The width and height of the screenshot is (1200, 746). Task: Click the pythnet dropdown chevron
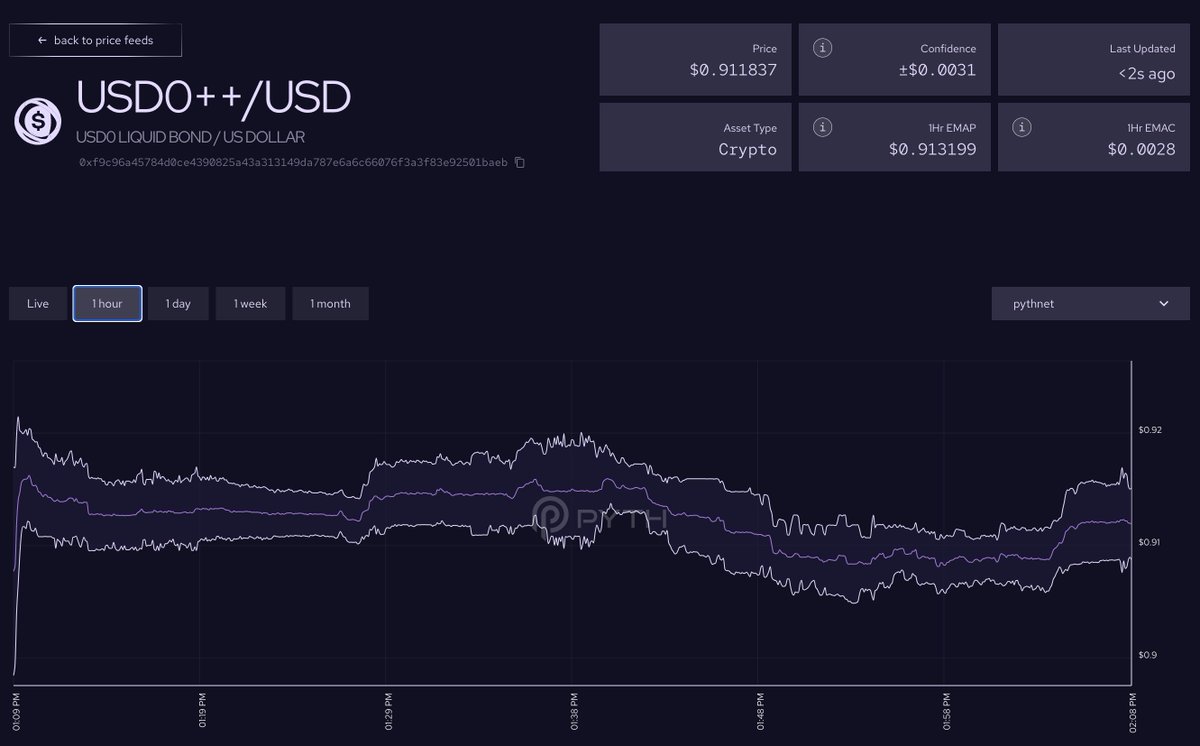point(1162,303)
